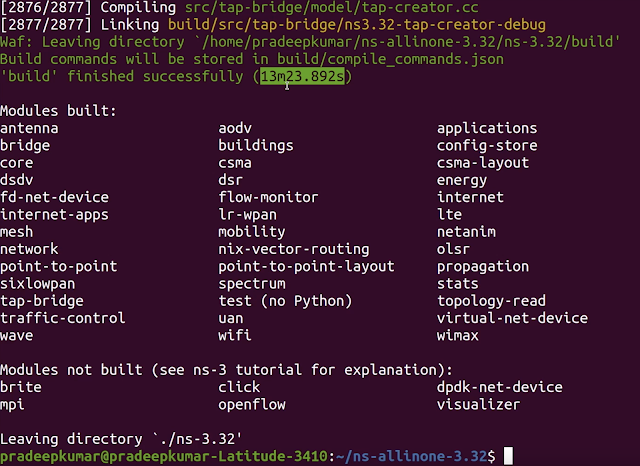The width and height of the screenshot is (640, 466).
Task: Click the tap-bridge module entry
Action: (x=42, y=301)
